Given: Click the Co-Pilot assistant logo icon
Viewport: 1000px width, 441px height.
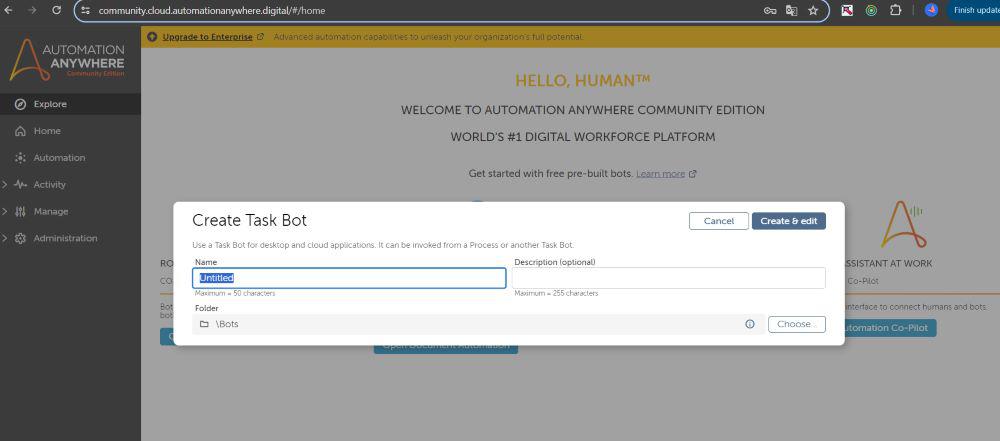Looking at the screenshot, I should (903, 225).
